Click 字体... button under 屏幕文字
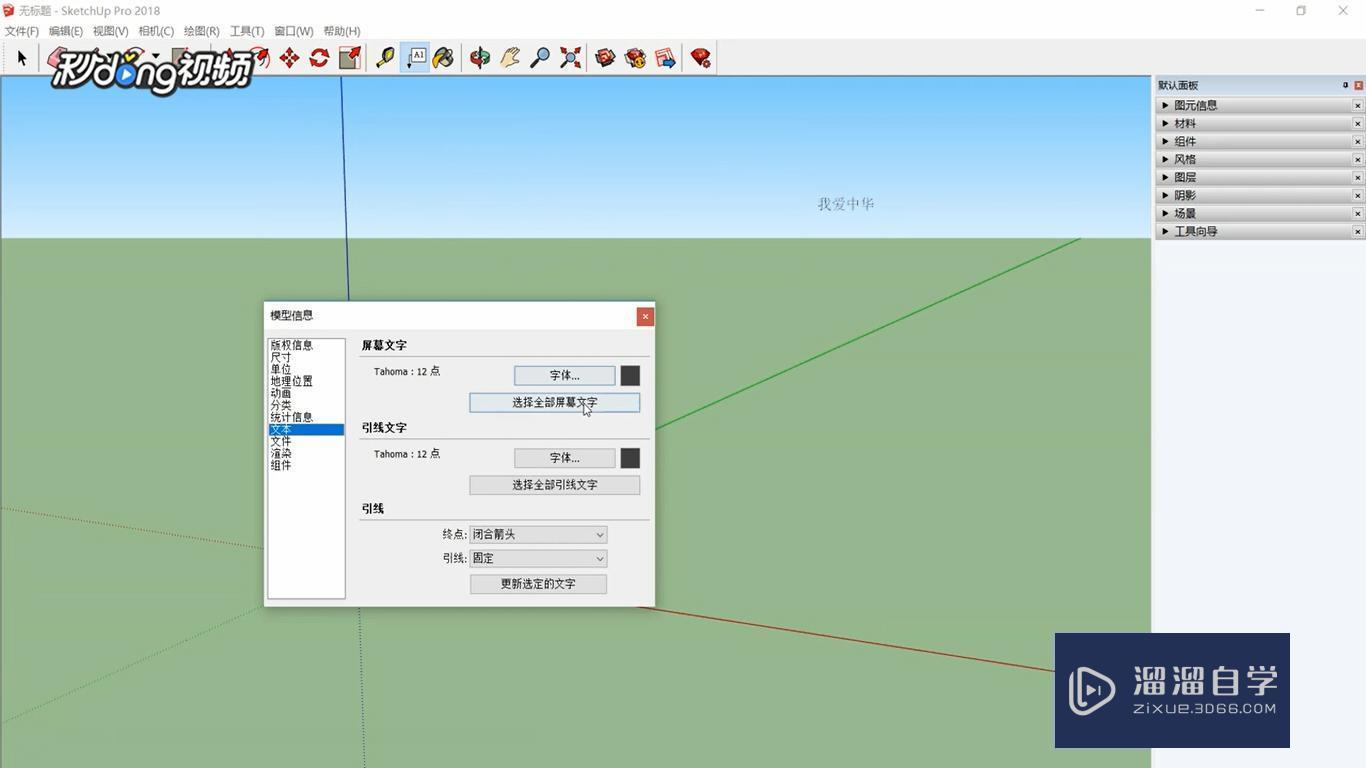Image resolution: width=1366 pixels, height=768 pixels. [565, 375]
